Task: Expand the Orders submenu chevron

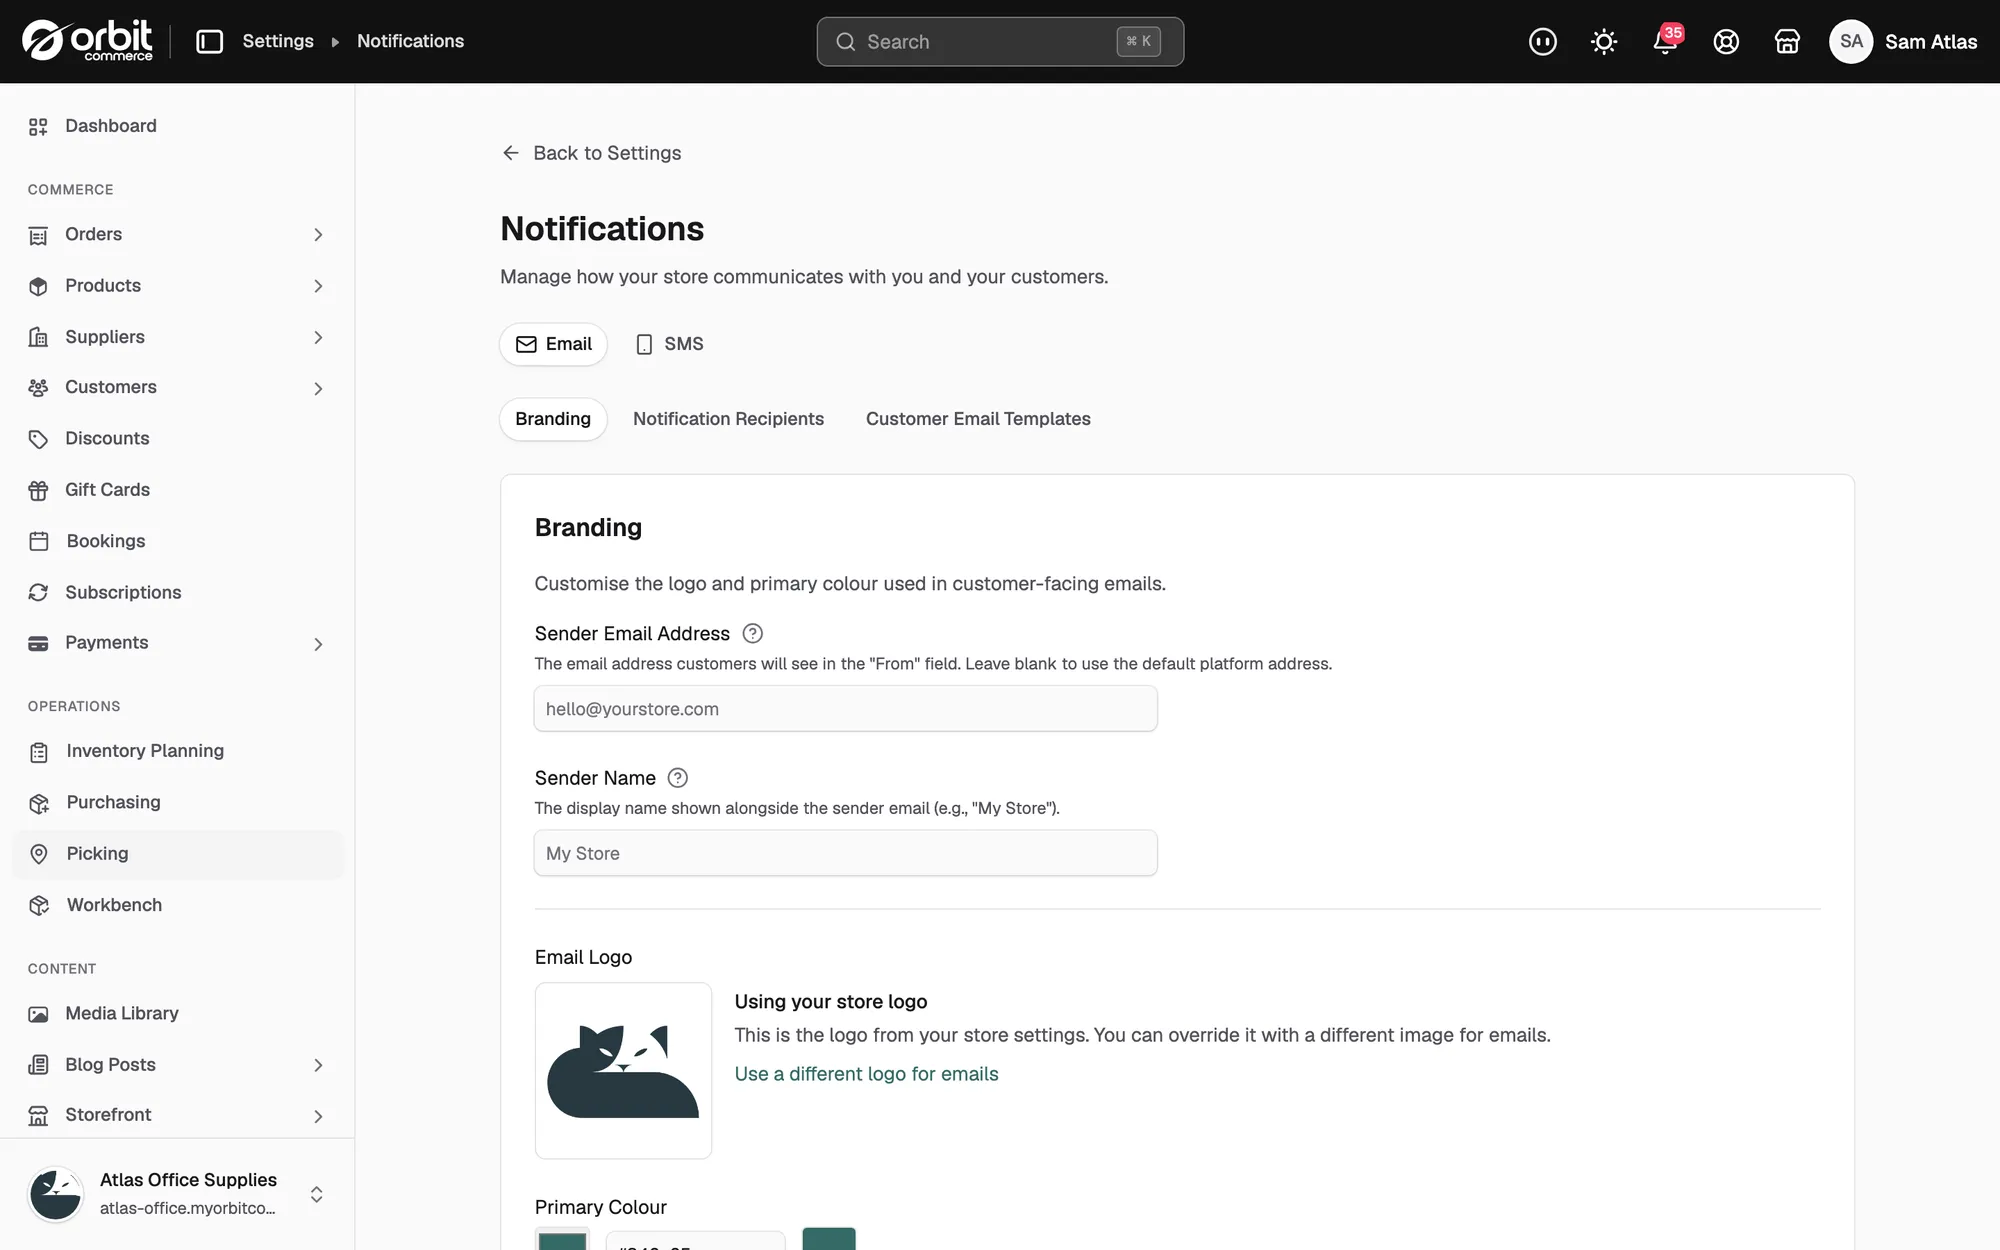Action: 318,235
